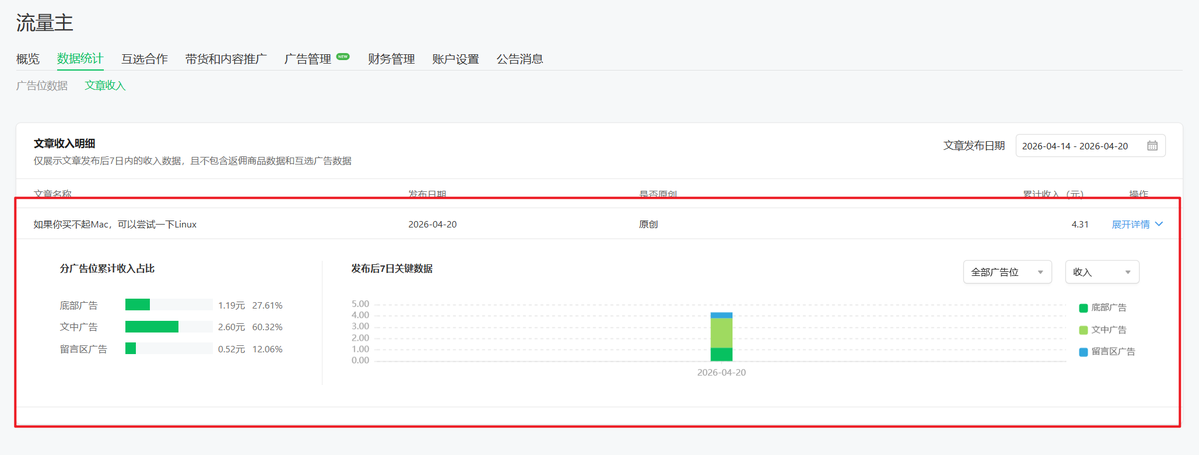
Task: Open the 收入 metric dropdown
Action: pos(1102,272)
